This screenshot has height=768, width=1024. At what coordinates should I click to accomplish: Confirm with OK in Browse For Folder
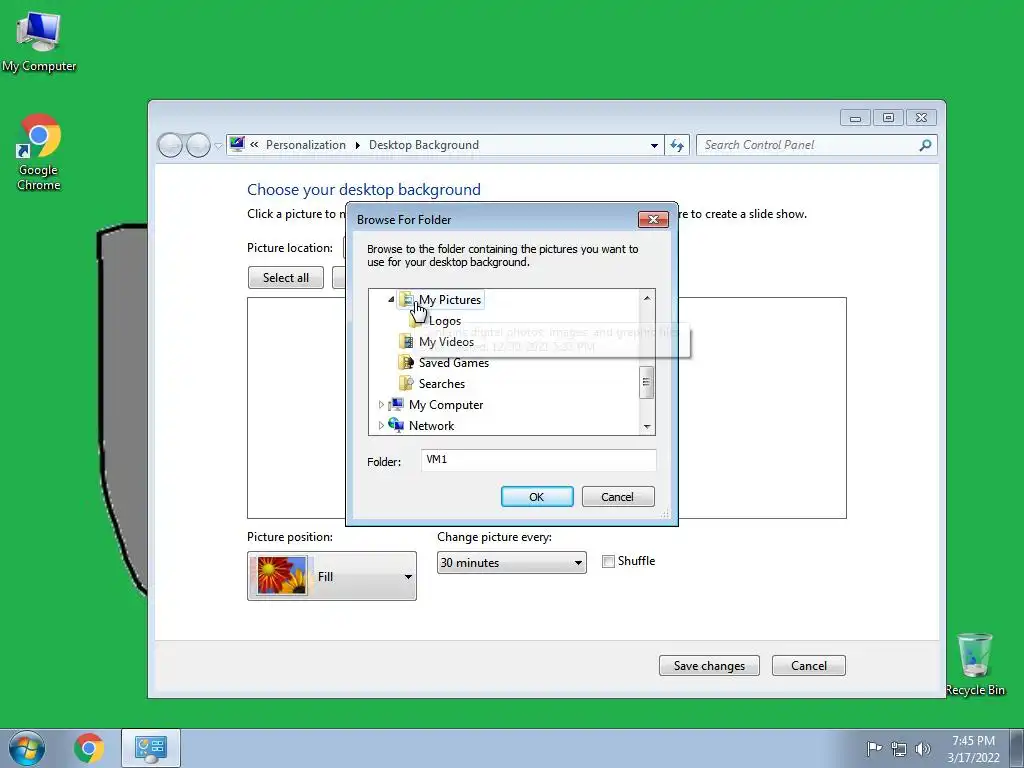(x=537, y=496)
